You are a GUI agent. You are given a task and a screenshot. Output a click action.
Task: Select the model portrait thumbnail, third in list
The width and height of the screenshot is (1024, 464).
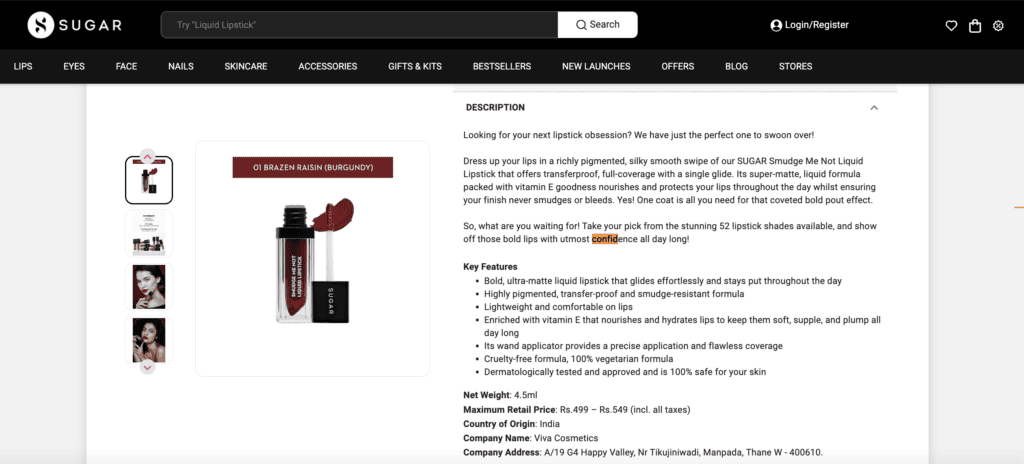click(x=149, y=287)
